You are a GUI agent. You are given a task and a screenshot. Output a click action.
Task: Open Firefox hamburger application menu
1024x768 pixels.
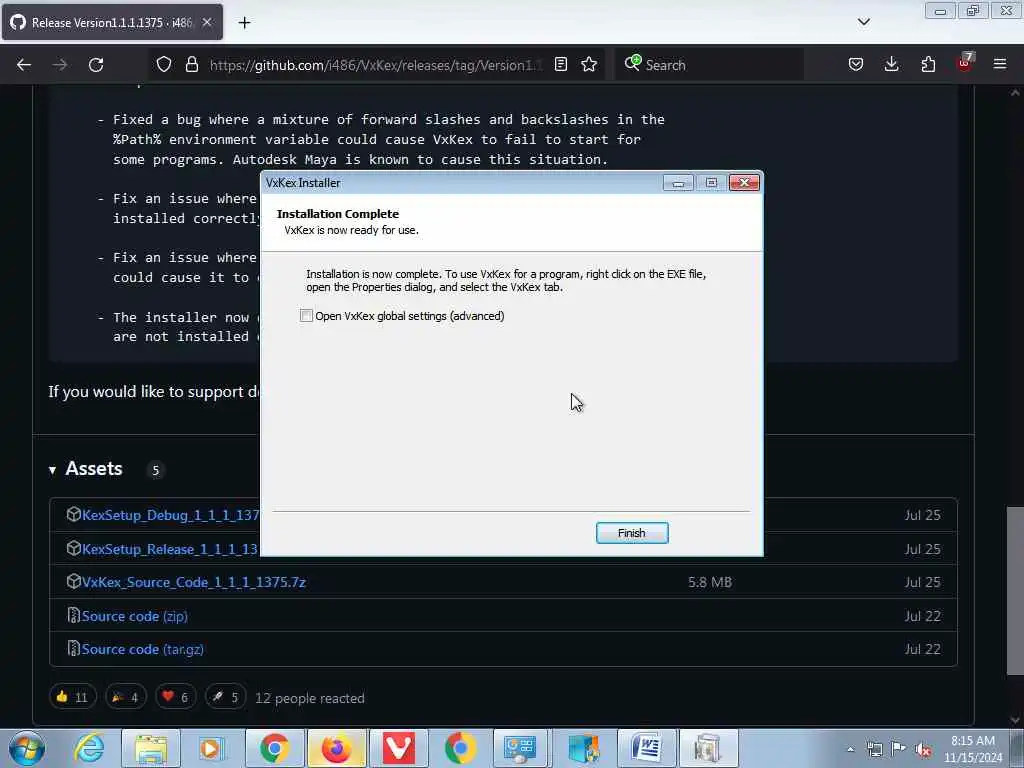tap(1000, 65)
